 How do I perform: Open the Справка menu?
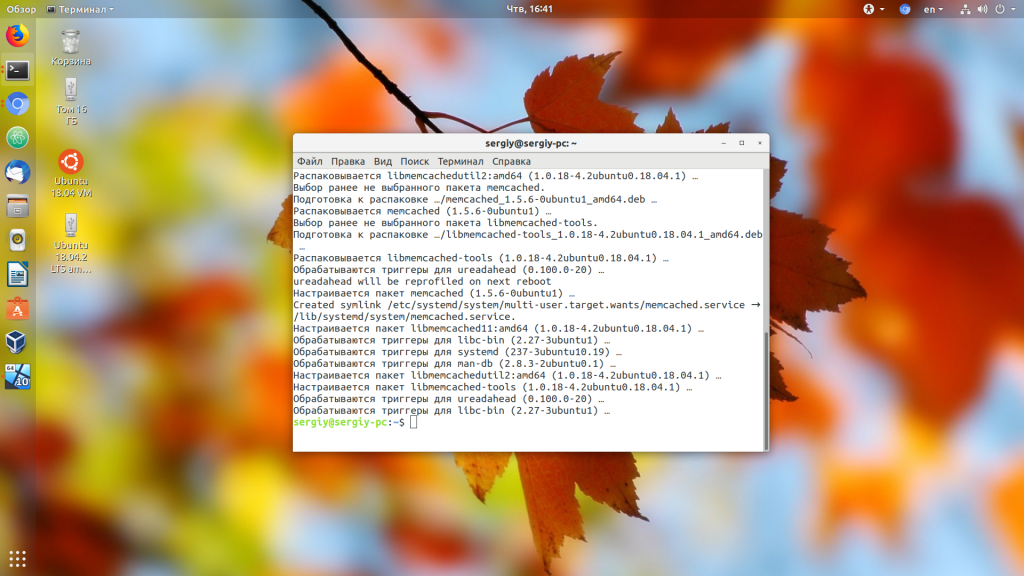pyautogui.click(x=511, y=161)
